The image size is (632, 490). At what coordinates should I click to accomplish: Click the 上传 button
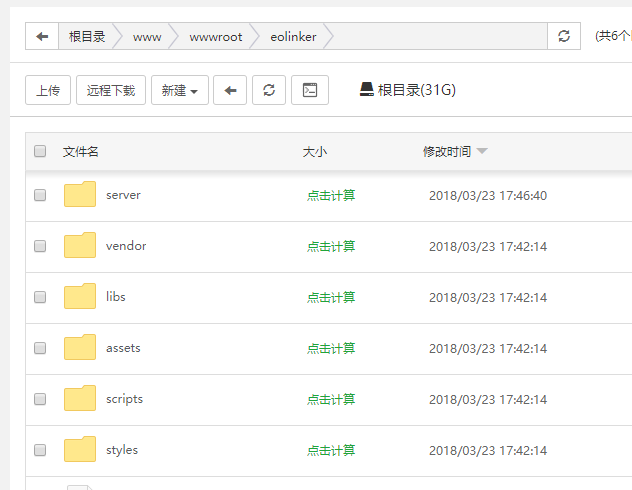click(x=48, y=90)
